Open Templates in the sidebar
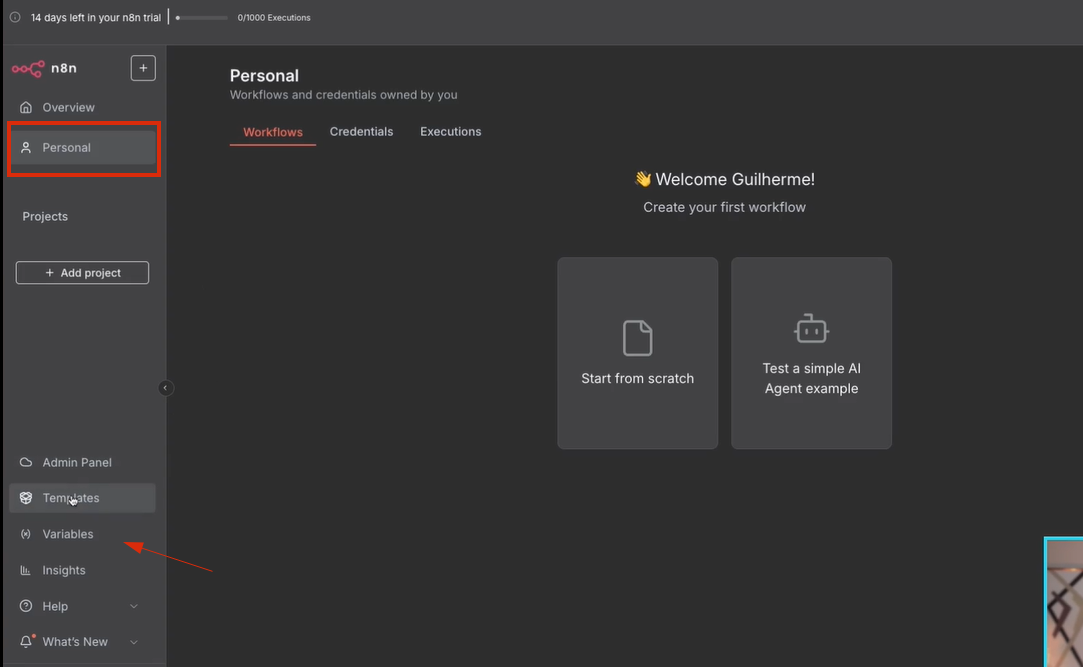This screenshot has height=667, width=1083. [82, 498]
